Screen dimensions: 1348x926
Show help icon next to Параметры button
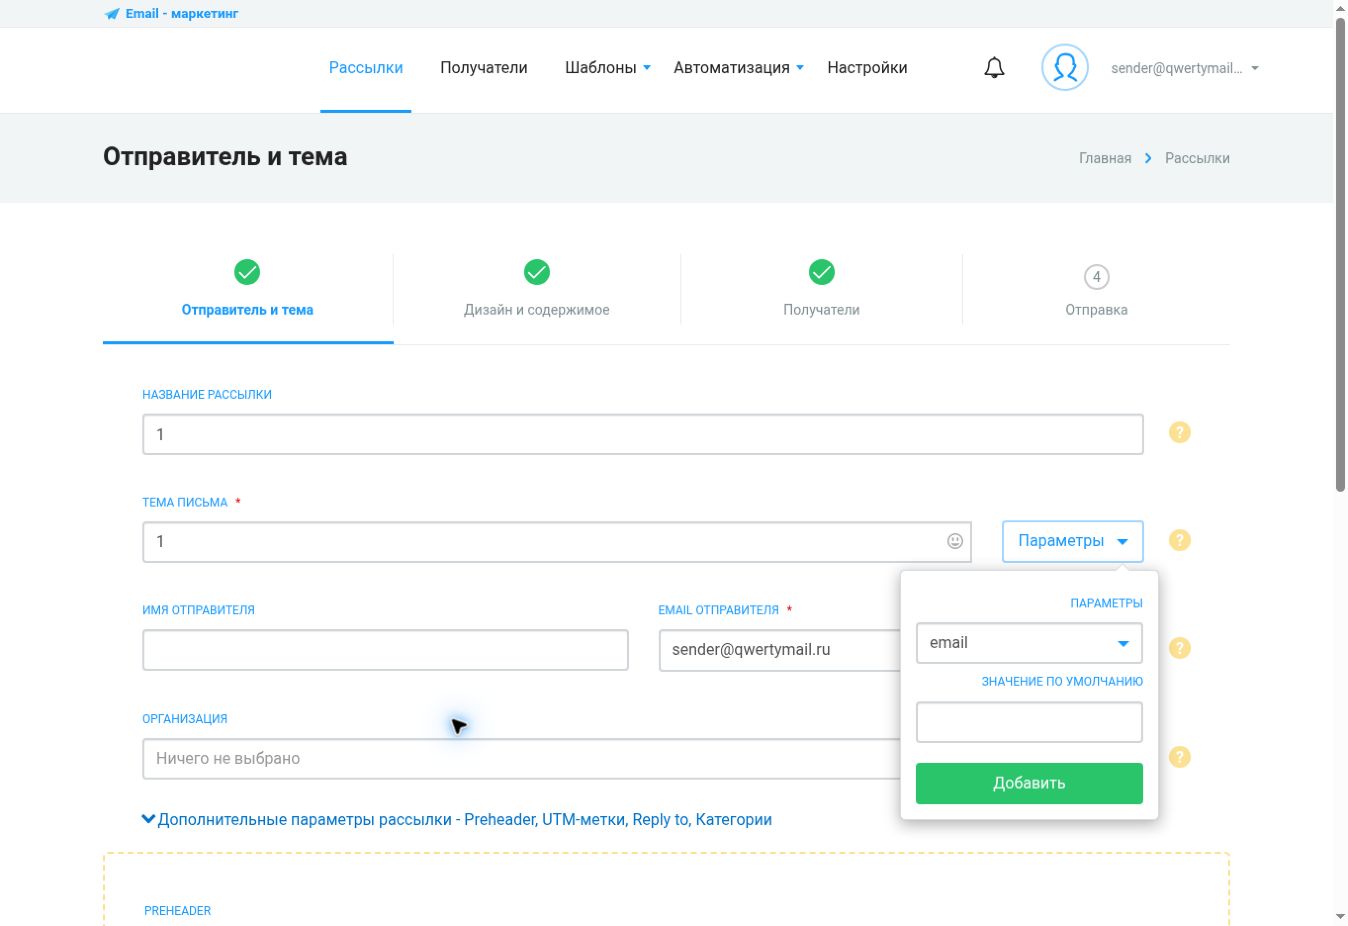pos(1180,540)
